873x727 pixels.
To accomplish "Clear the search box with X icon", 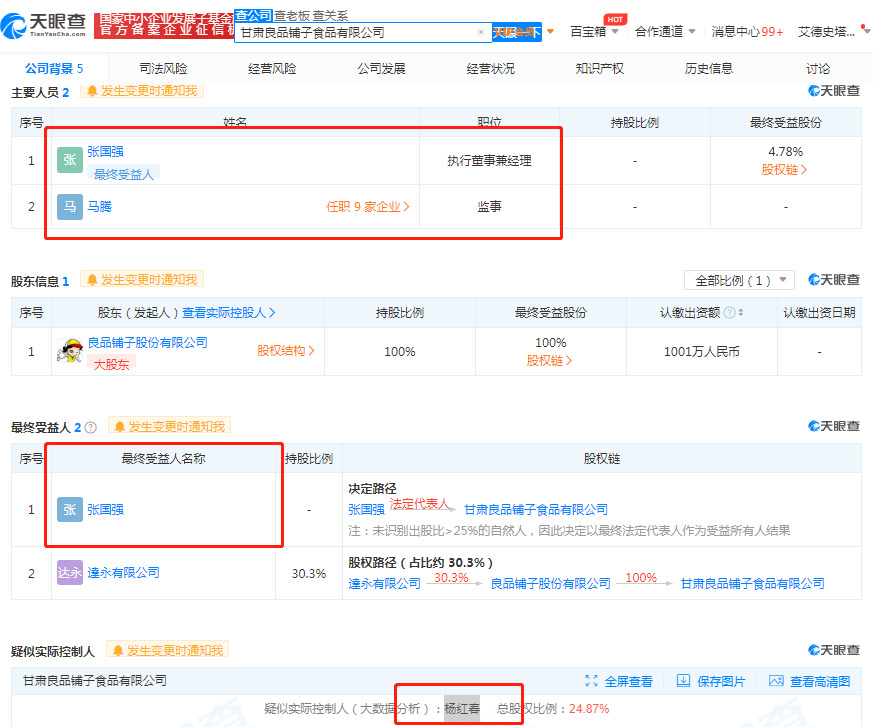I will tap(480, 32).
